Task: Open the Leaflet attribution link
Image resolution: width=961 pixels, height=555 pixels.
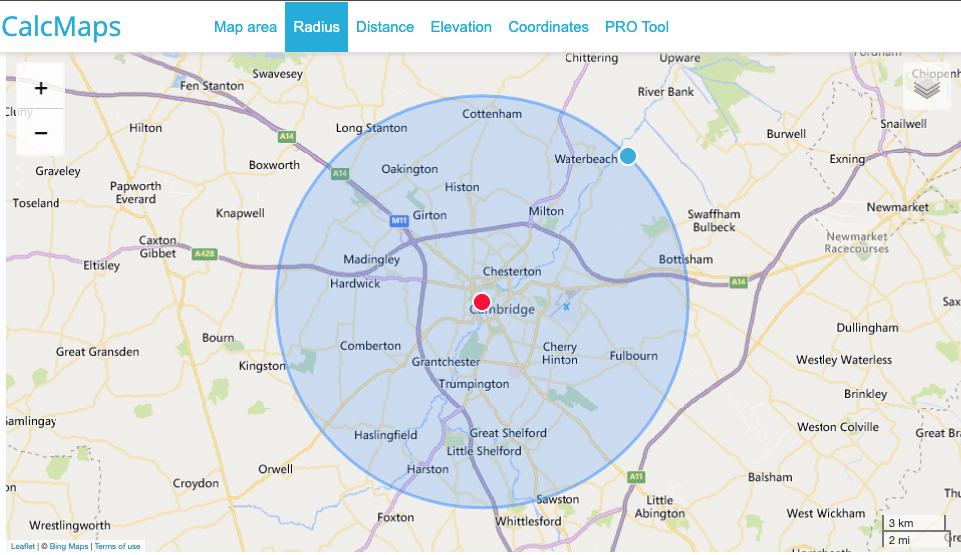Action: pos(22,546)
